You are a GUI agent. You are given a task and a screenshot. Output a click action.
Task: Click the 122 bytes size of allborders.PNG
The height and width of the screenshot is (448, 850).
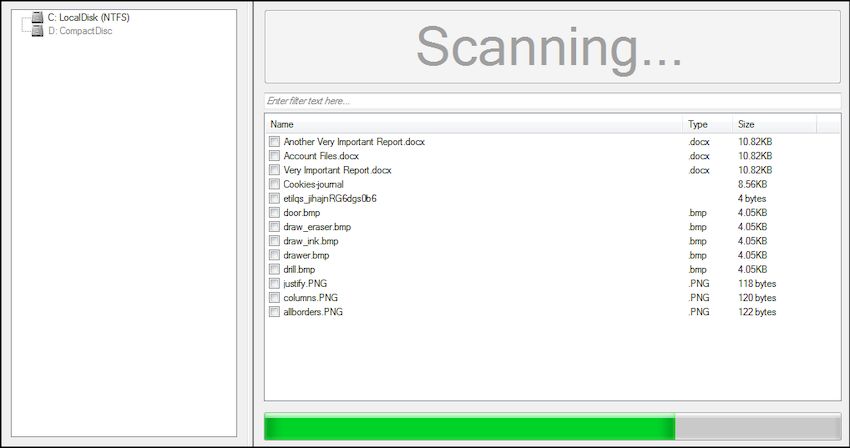tap(757, 312)
